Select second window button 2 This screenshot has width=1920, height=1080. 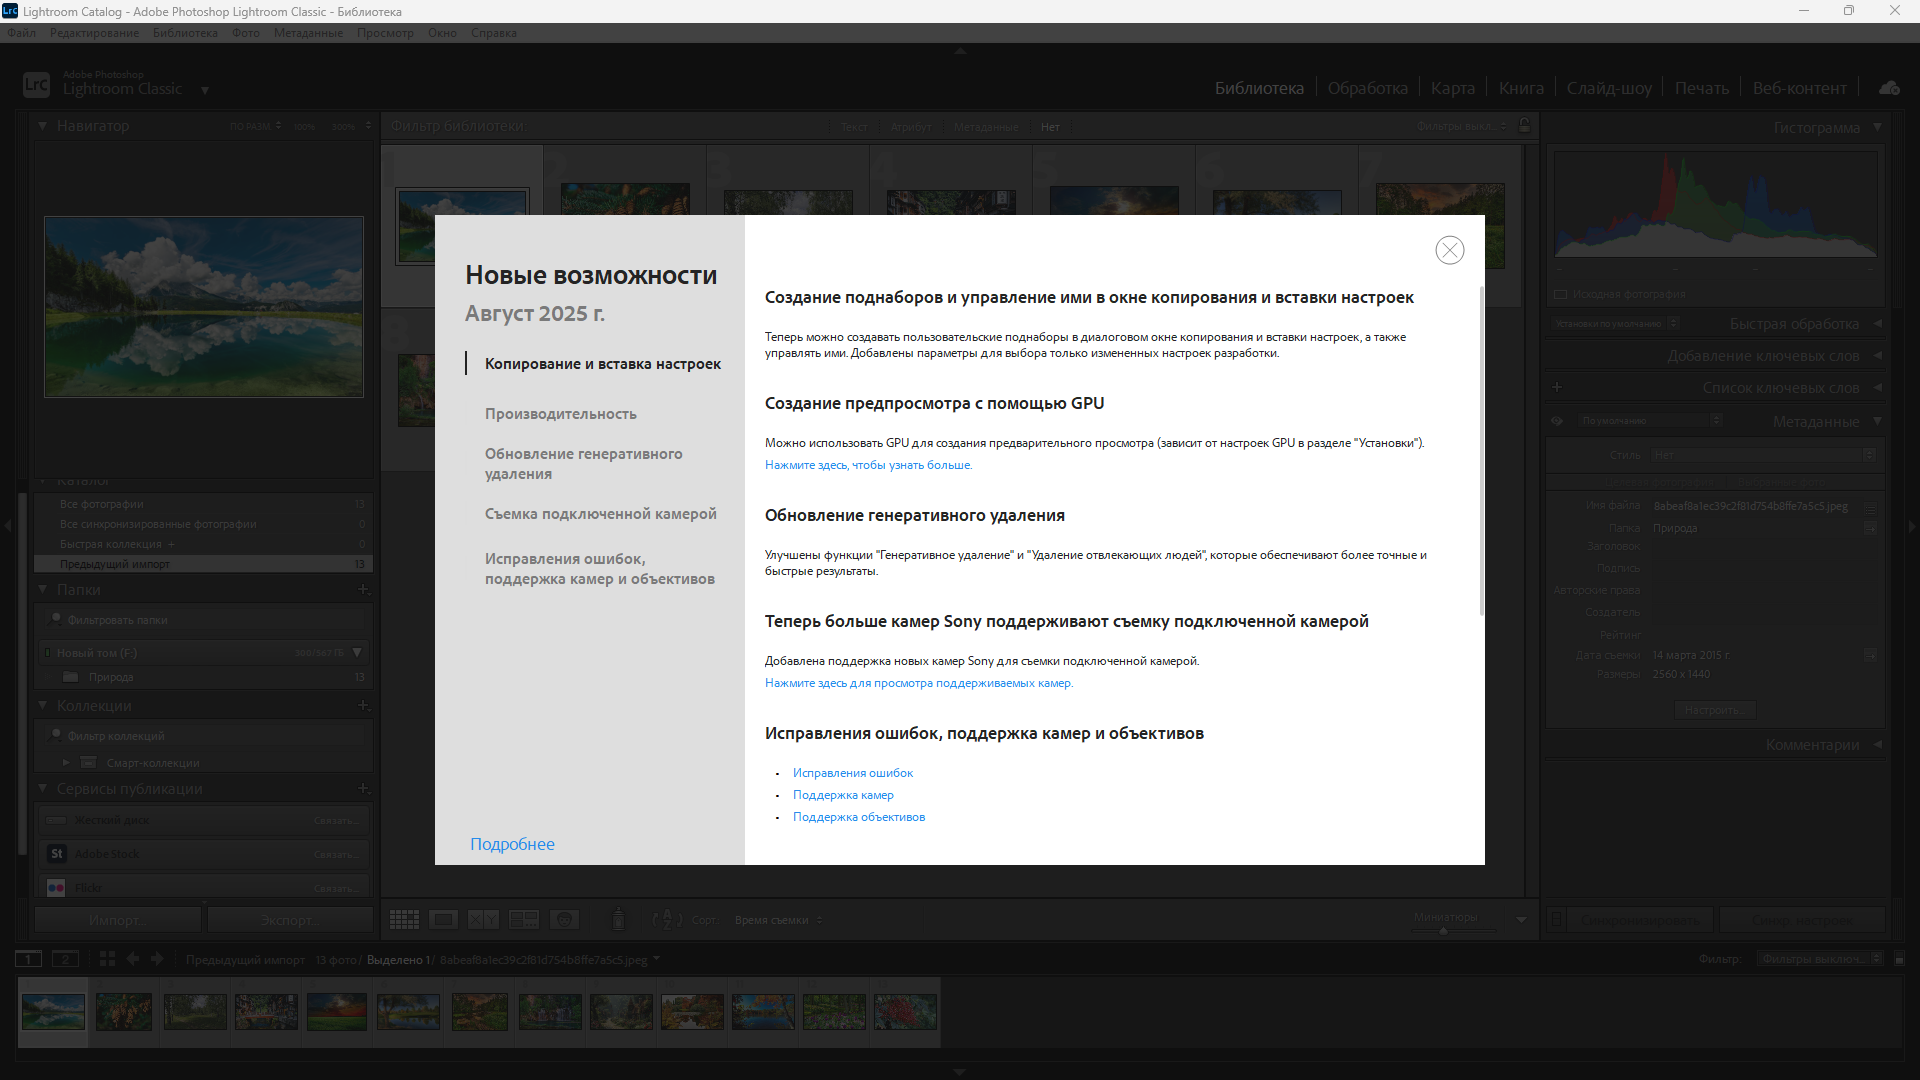65,959
